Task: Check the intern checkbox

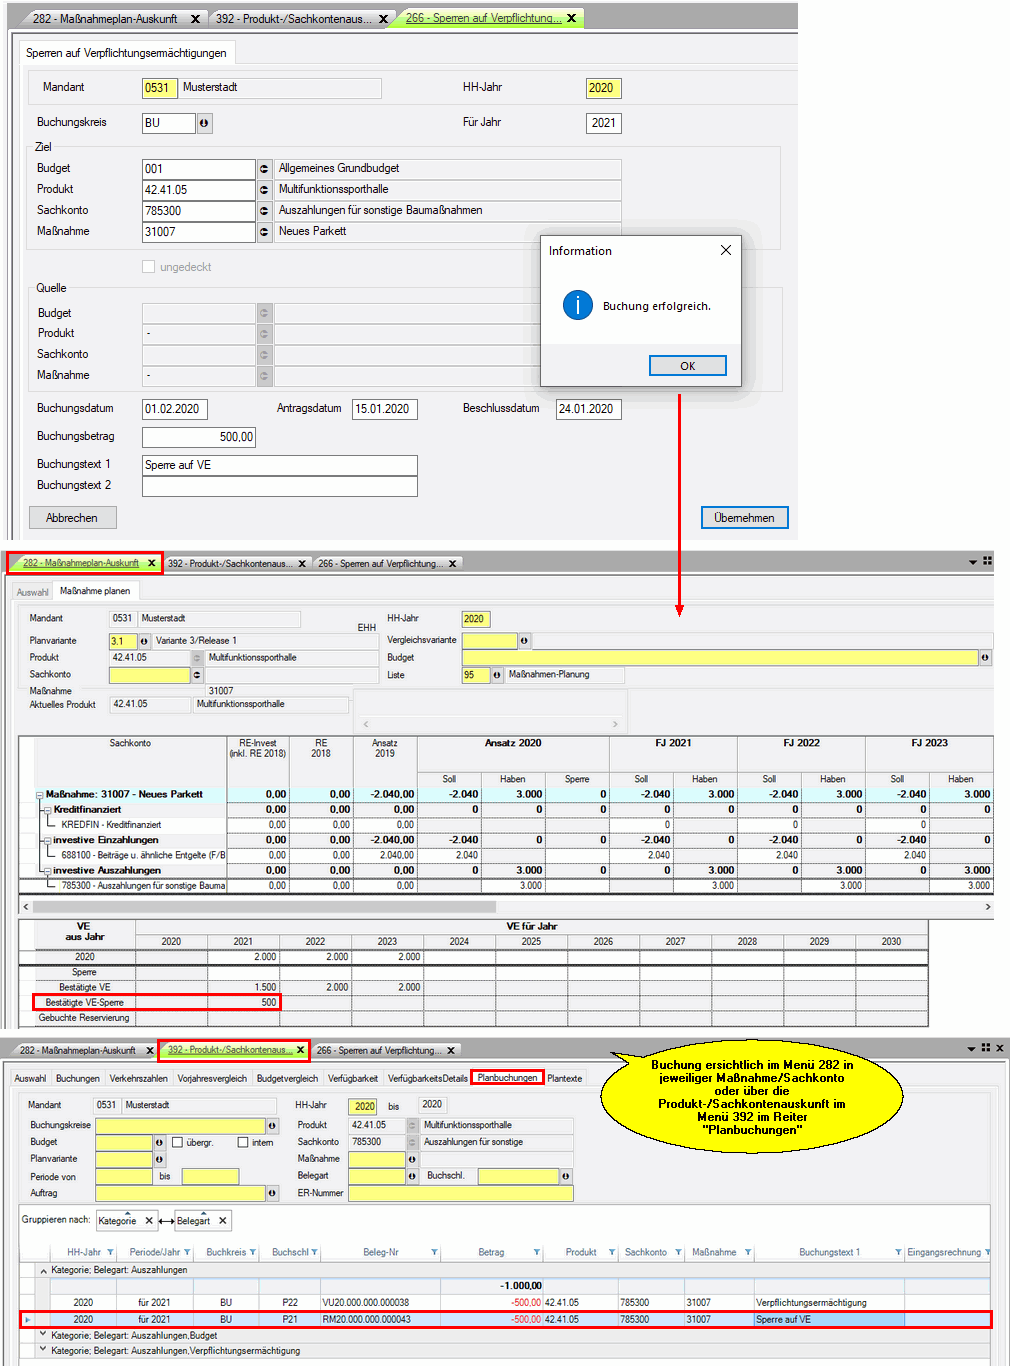Action: coord(243,1142)
